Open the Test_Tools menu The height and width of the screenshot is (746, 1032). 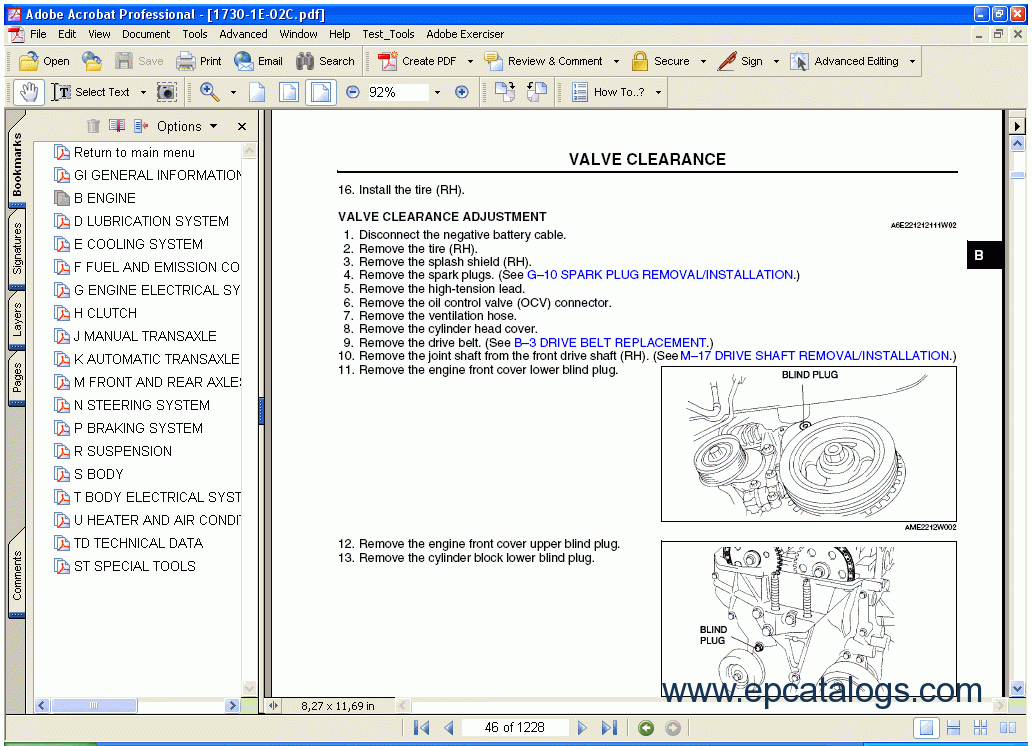388,34
